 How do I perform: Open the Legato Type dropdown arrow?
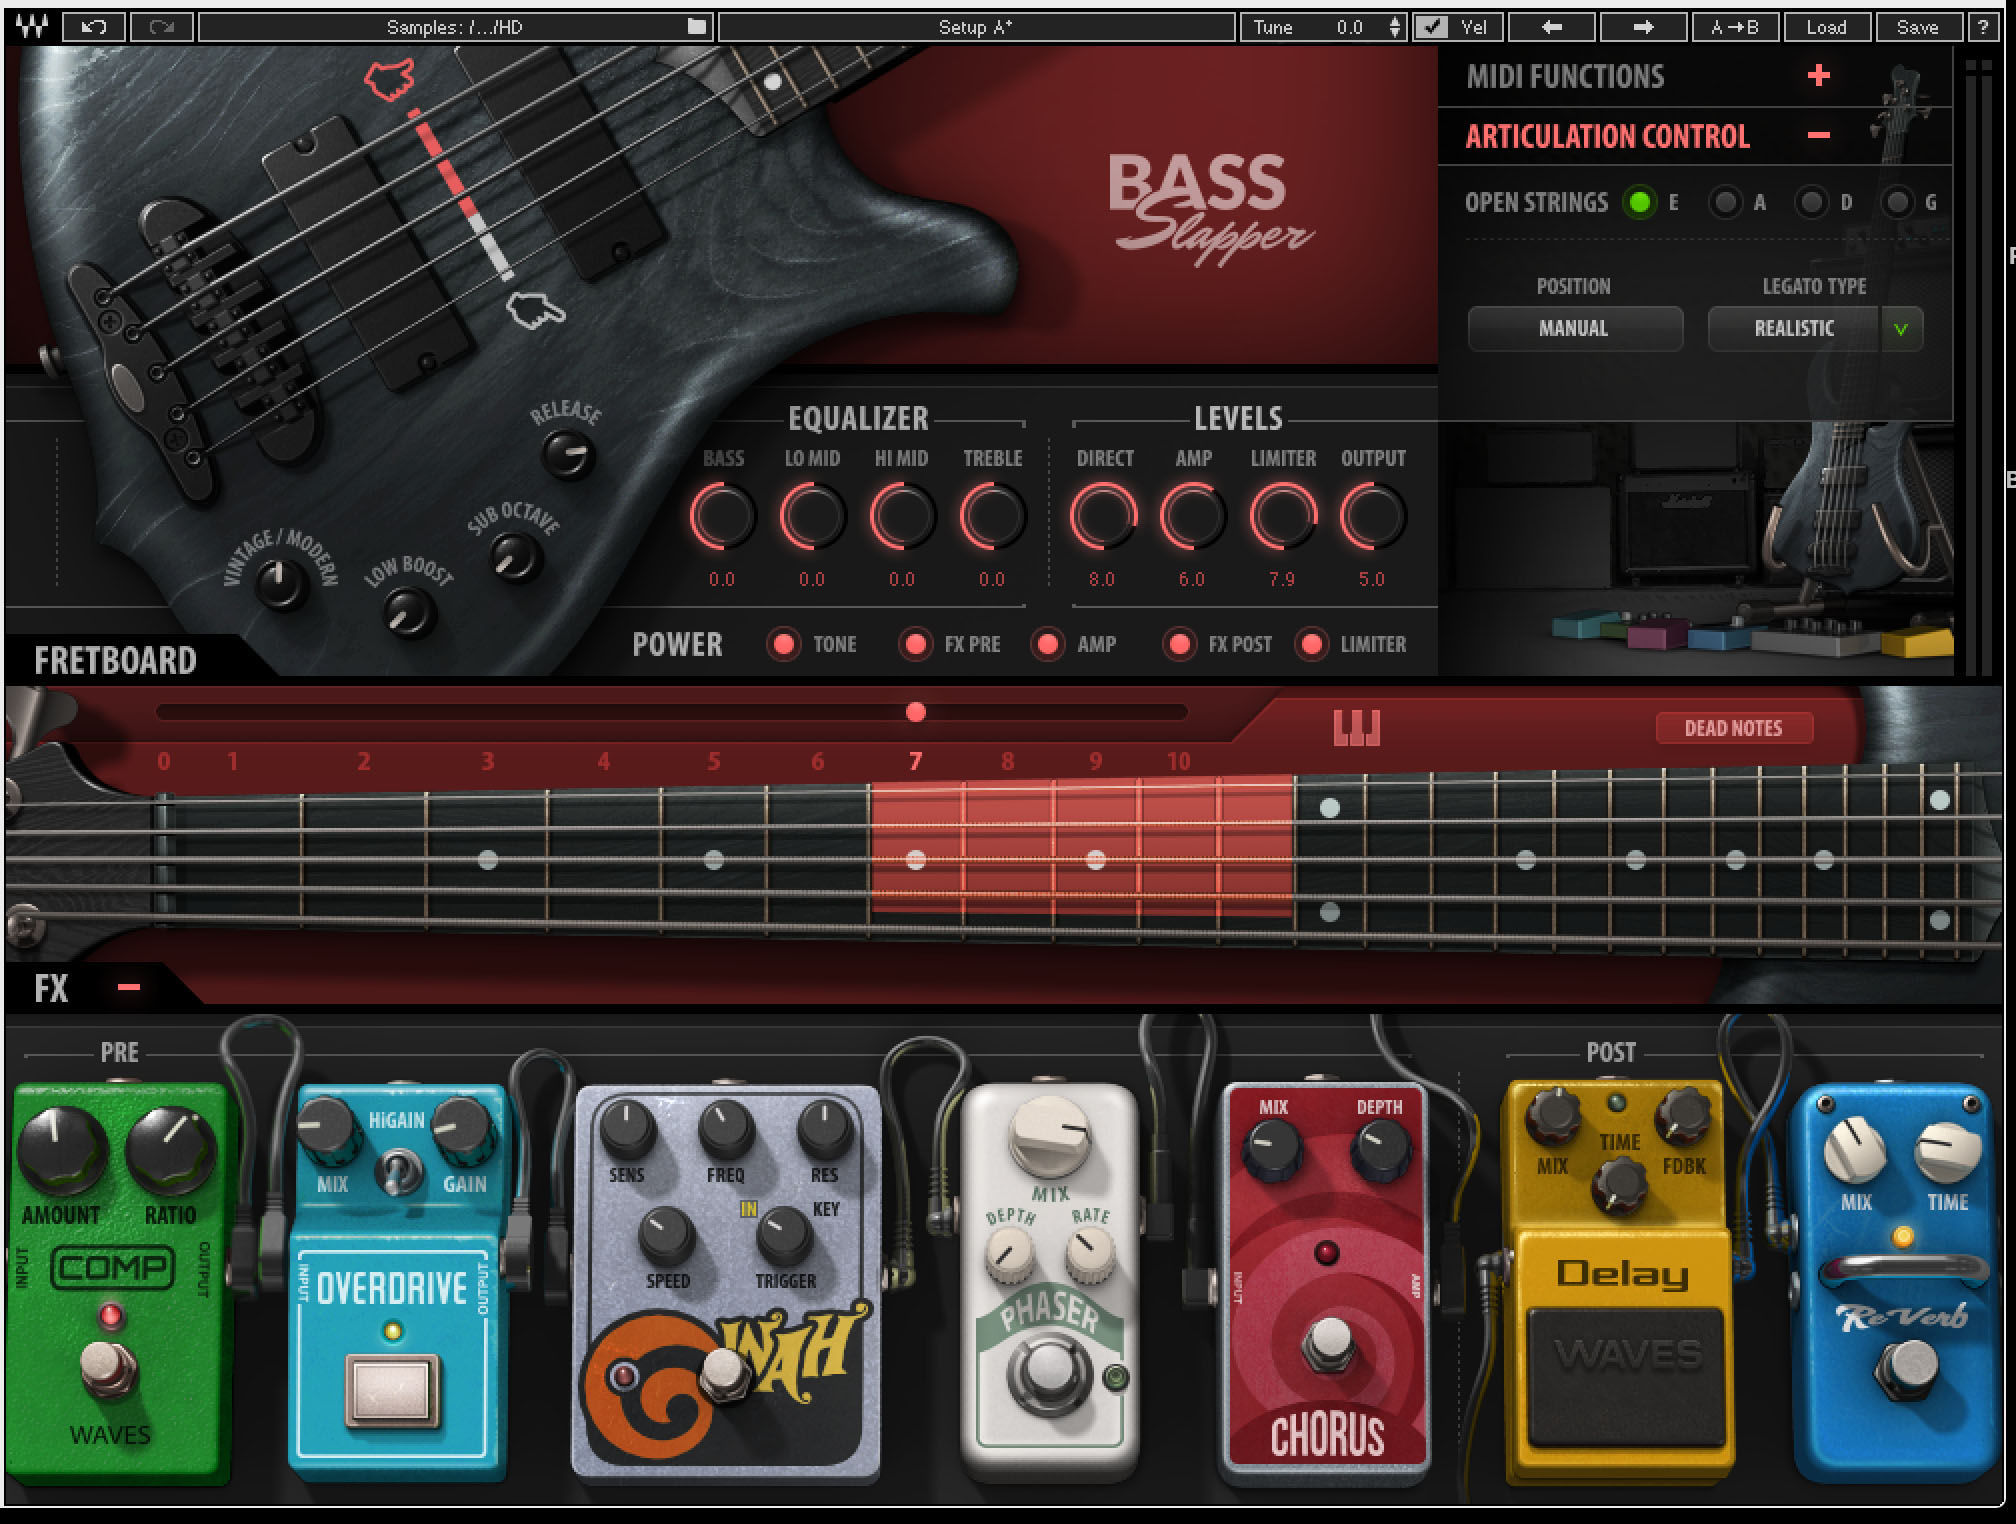(x=1900, y=329)
